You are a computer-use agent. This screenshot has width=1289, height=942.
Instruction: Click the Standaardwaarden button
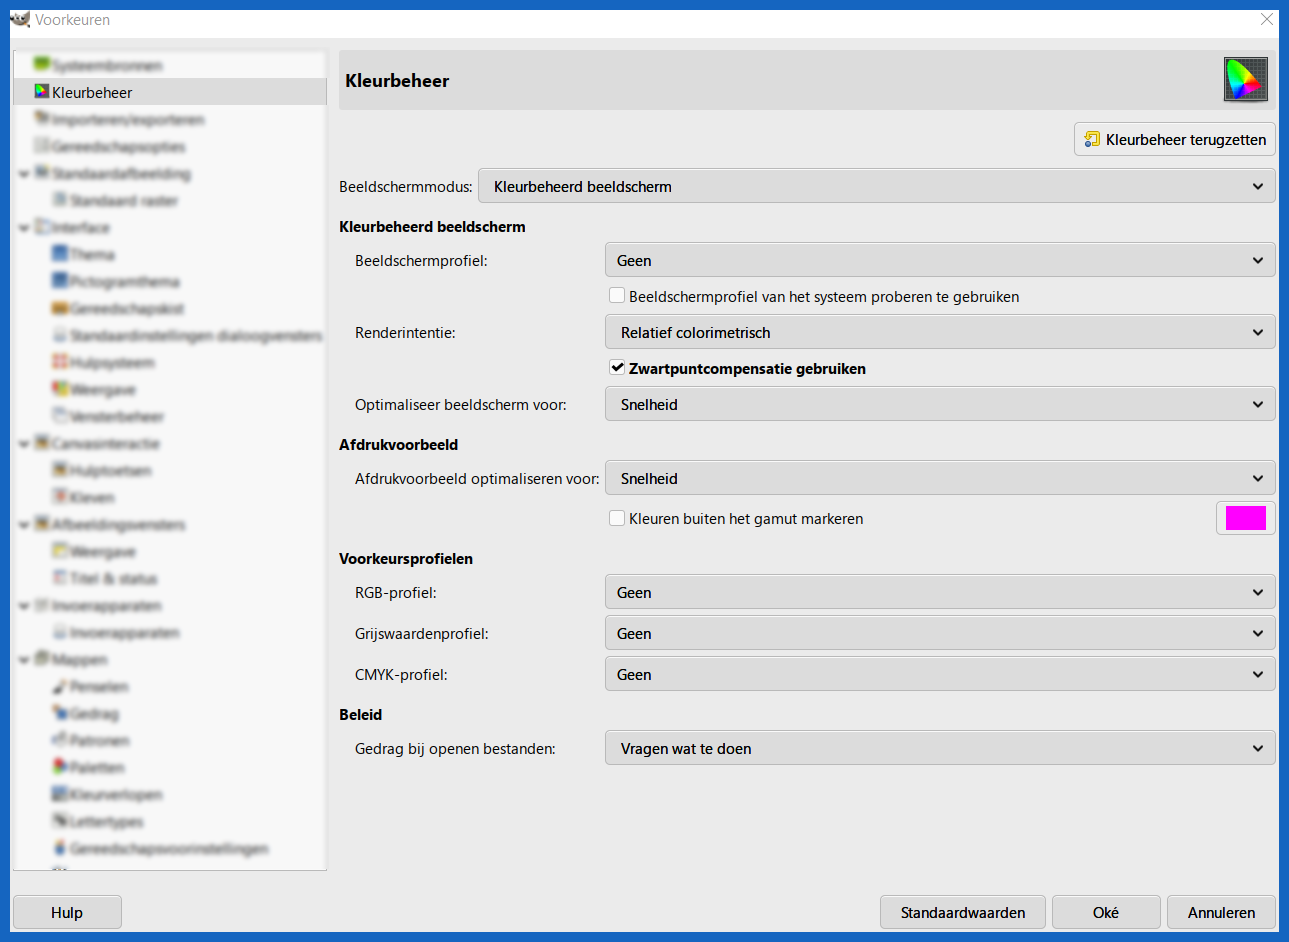click(963, 912)
